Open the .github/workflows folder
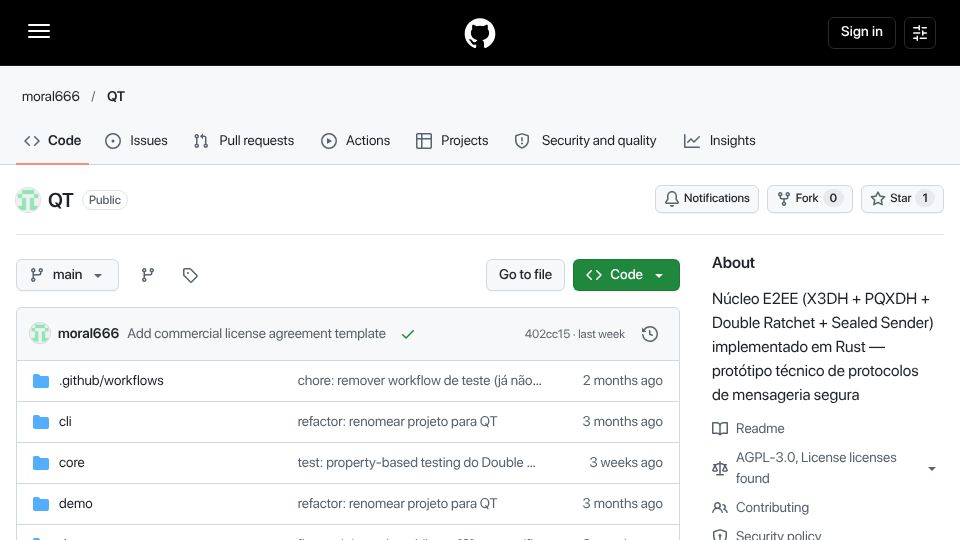The image size is (960, 540). 111,381
